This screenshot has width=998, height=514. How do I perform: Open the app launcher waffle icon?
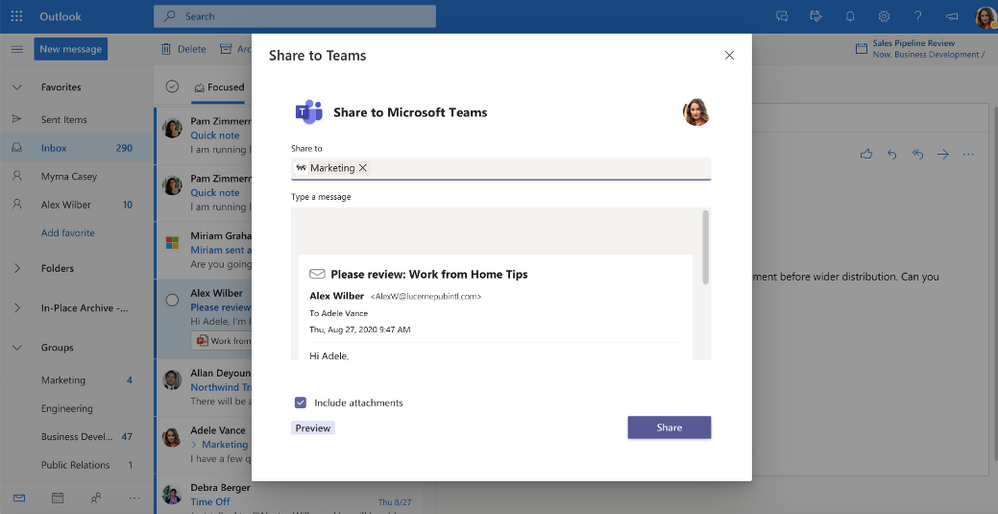(x=16, y=16)
